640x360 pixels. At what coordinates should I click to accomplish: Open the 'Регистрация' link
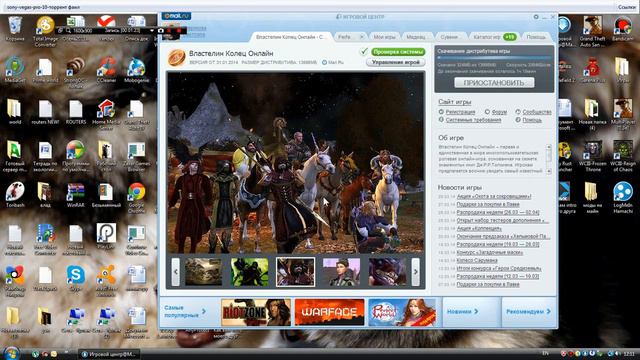tap(460, 112)
